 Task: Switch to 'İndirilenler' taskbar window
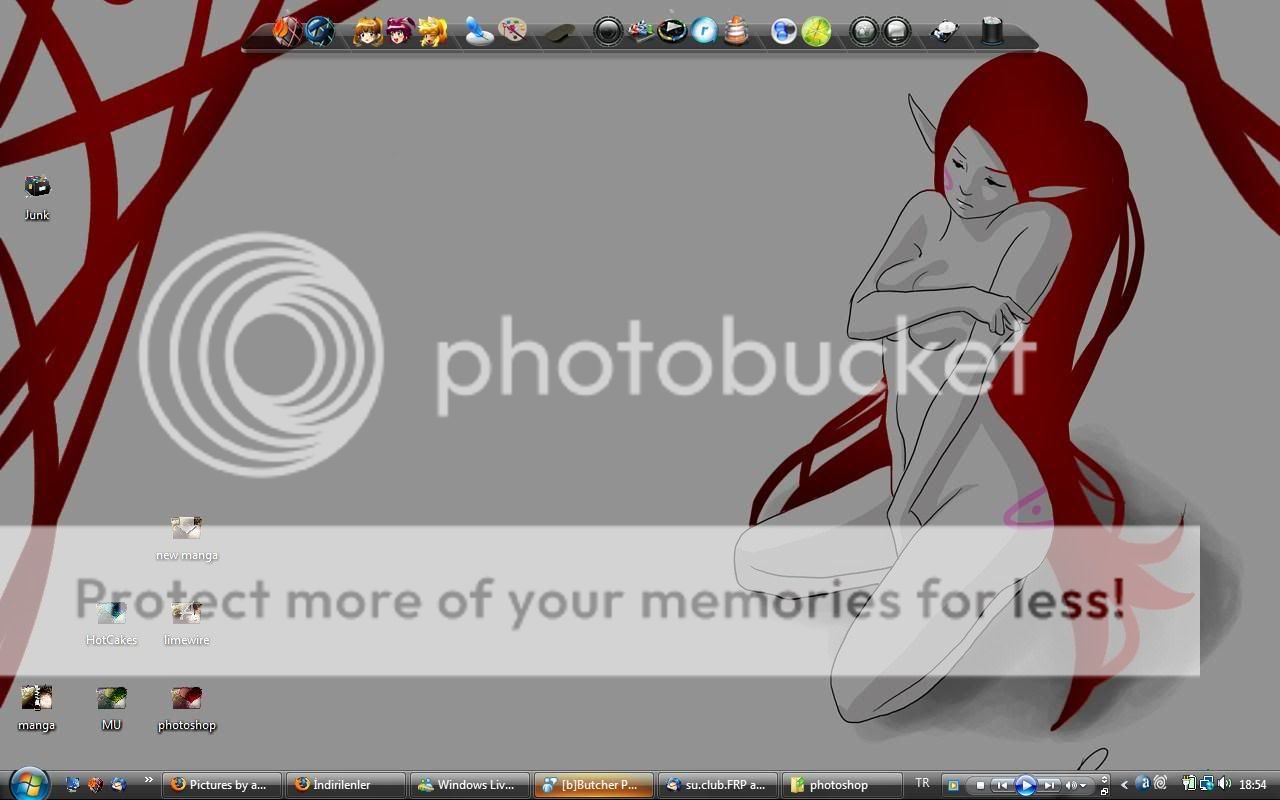[345, 785]
